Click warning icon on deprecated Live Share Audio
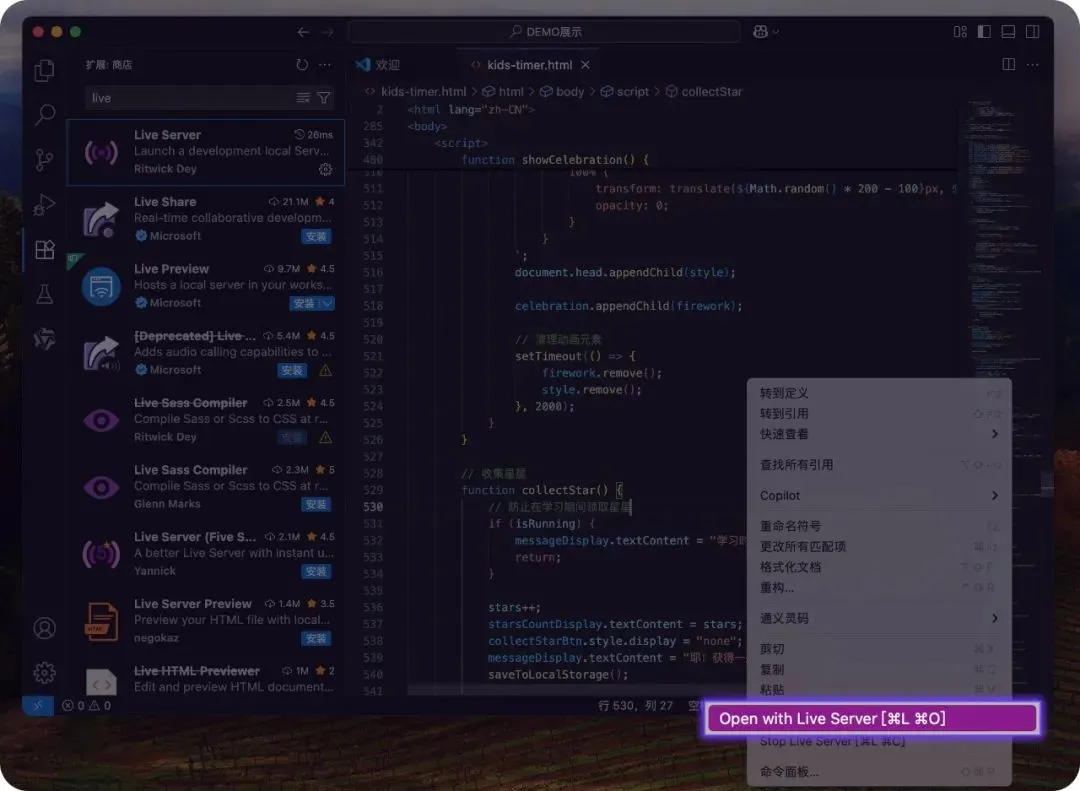The height and width of the screenshot is (791, 1080). coord(326,371)
